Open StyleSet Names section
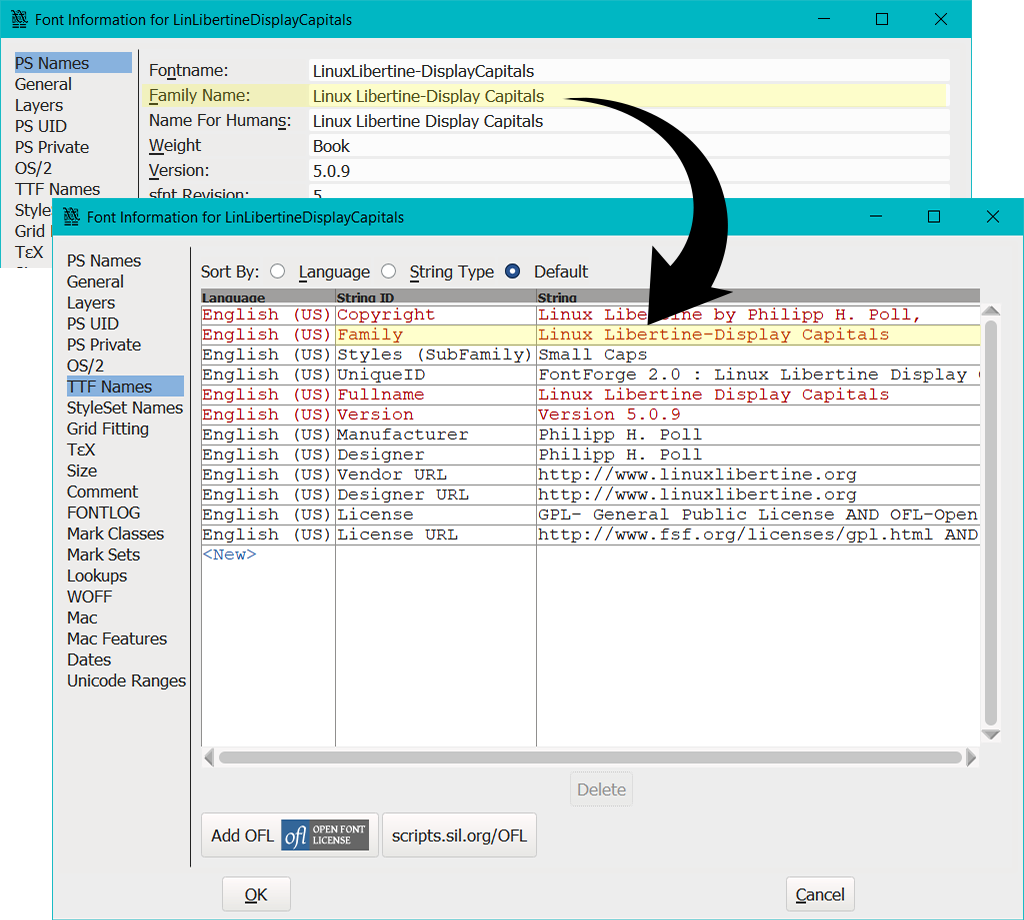1024x920 pixels. pyautogui.click(x=125, y=407)
